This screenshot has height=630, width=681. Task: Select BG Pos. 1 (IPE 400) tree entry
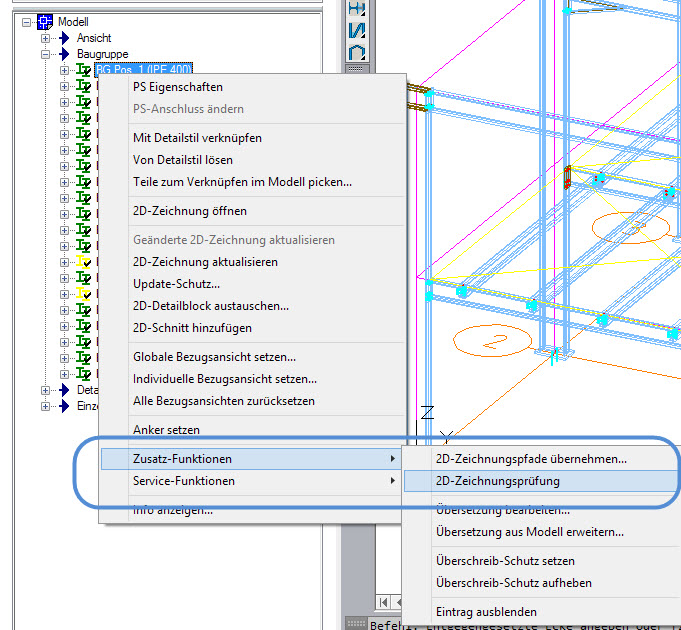(143, 69)
